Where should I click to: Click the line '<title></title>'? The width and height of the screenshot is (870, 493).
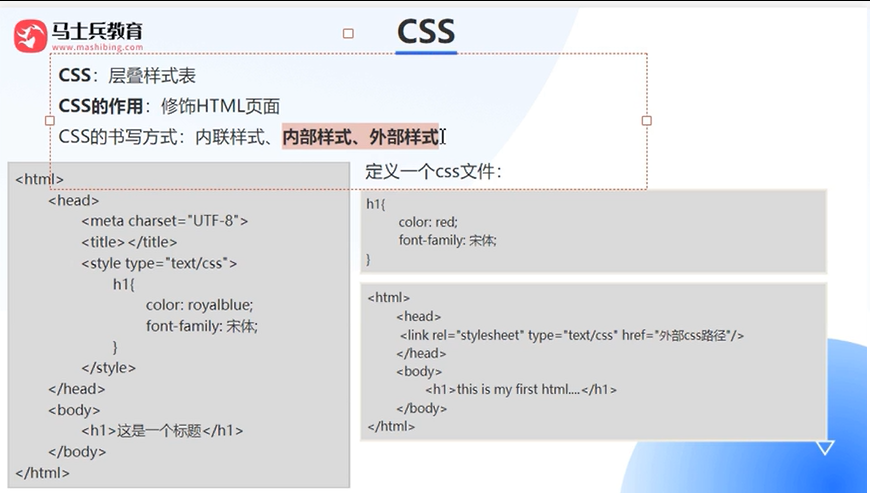coord(129,242)
